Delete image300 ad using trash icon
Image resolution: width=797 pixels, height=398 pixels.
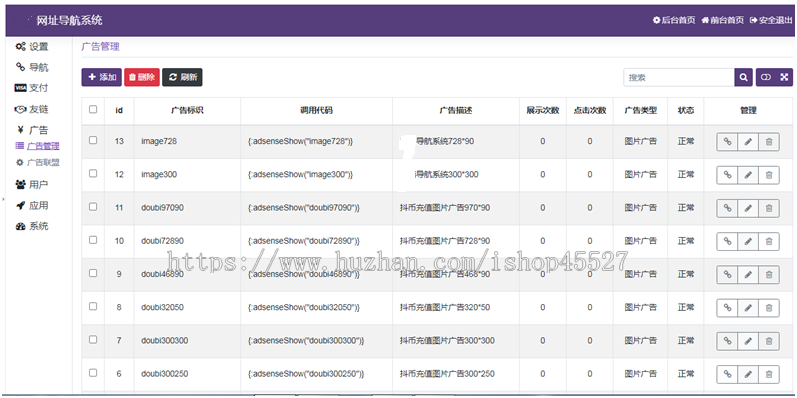(x=769, y=175)
